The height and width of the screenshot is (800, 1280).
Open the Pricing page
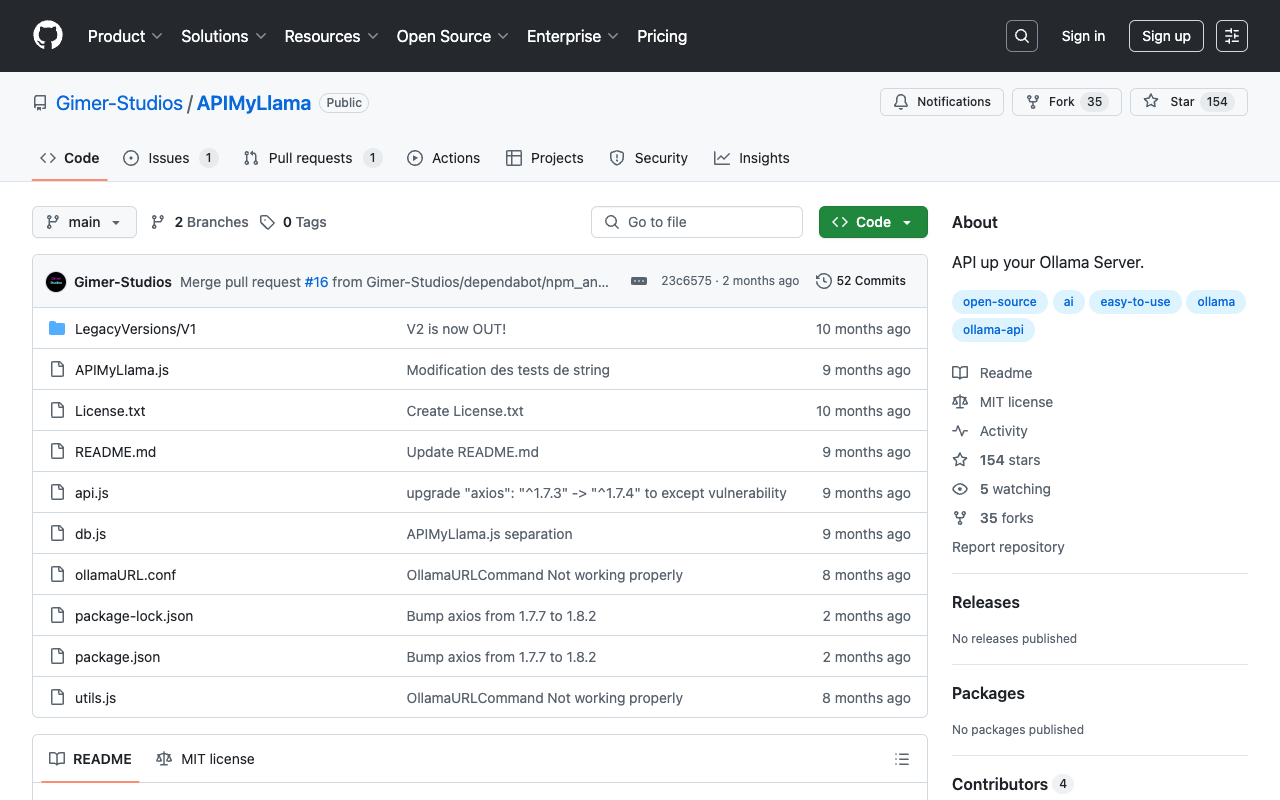pyautogui.click(x=662, y=36)
